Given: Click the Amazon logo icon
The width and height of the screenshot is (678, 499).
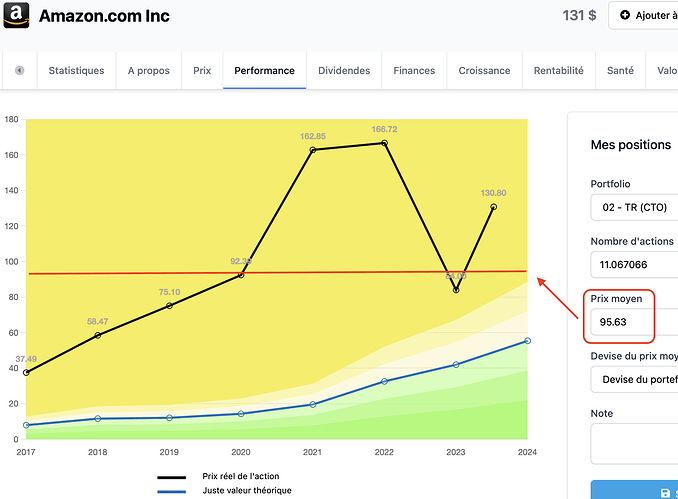Looking at the screenshot, I should click(16, 15).
